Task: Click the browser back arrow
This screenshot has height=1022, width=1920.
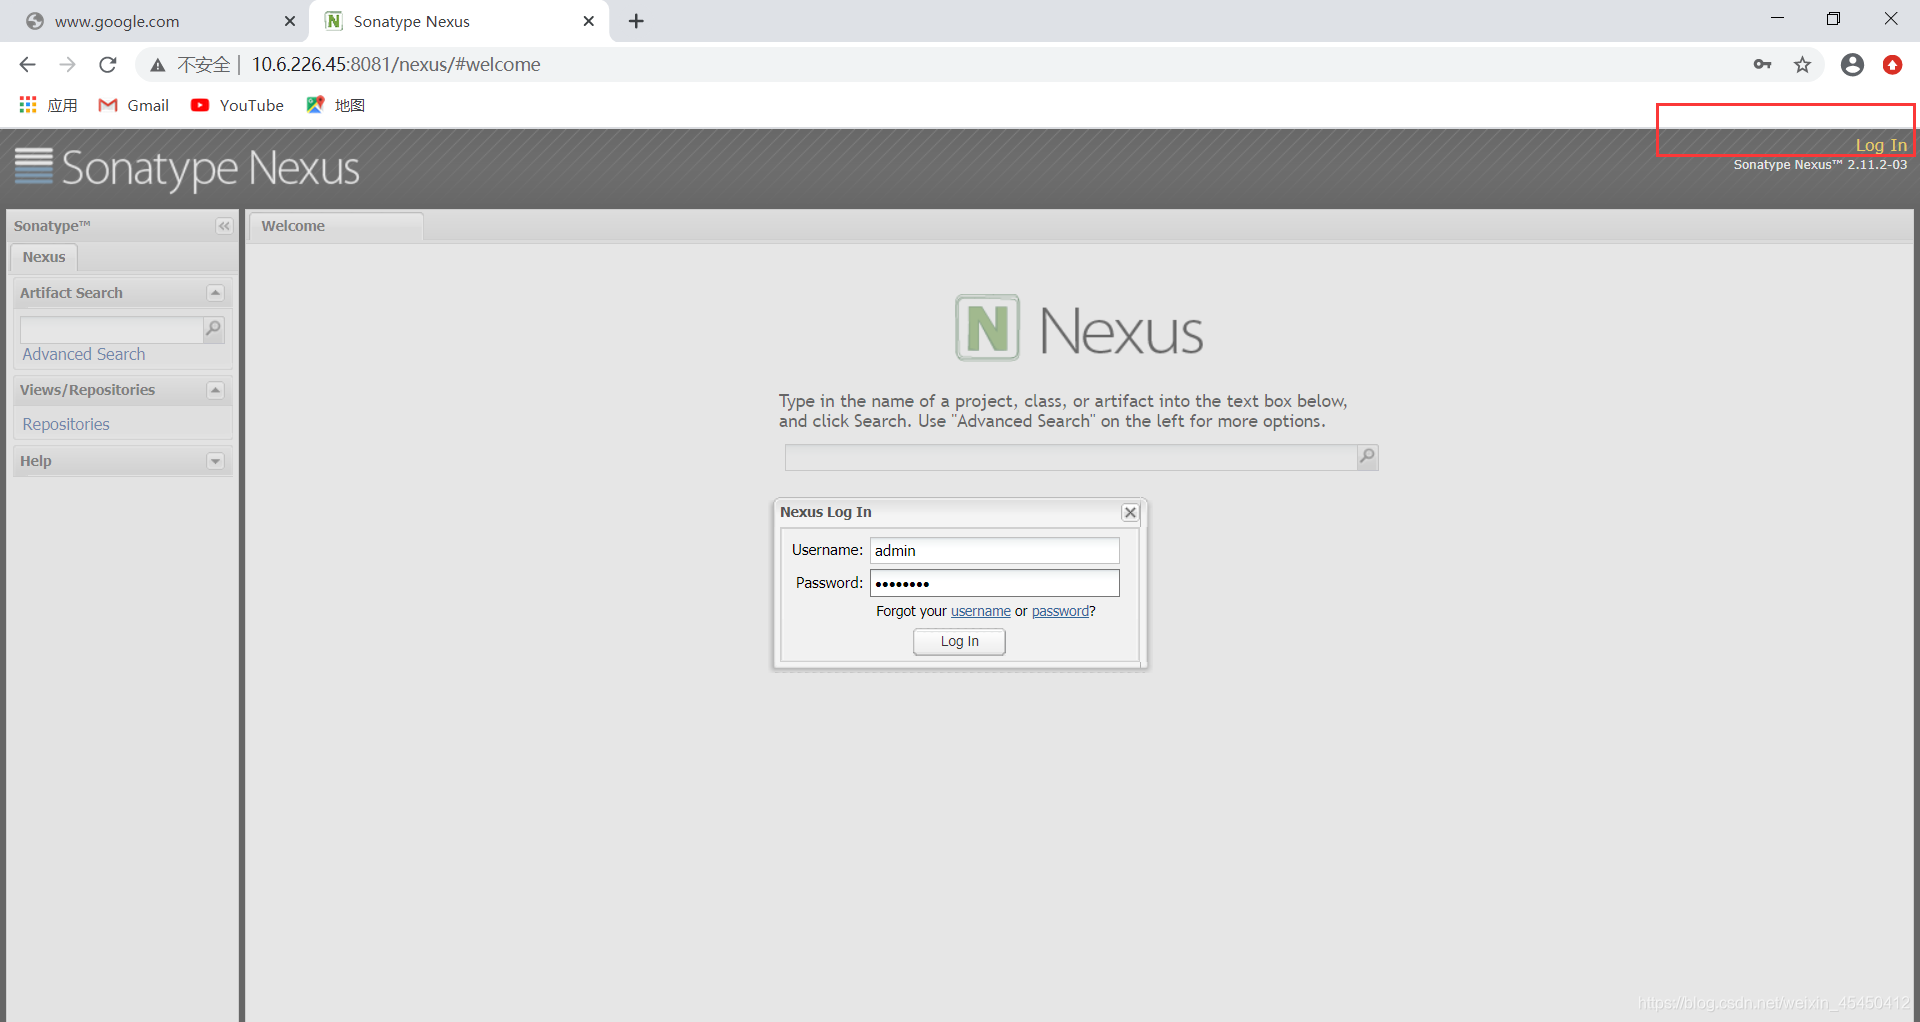Action: [x=27, y=65]
